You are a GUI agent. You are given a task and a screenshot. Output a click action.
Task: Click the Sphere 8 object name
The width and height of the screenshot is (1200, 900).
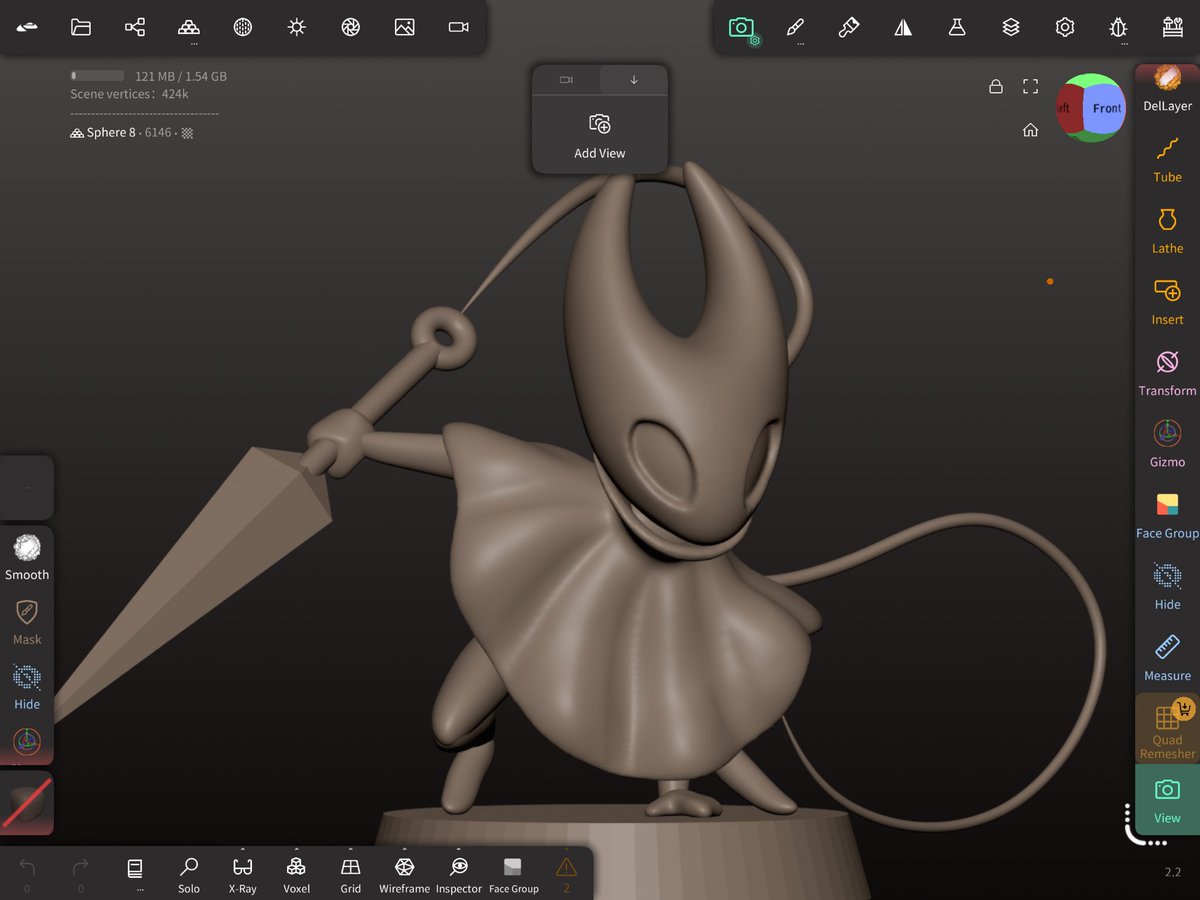(111, 132)
